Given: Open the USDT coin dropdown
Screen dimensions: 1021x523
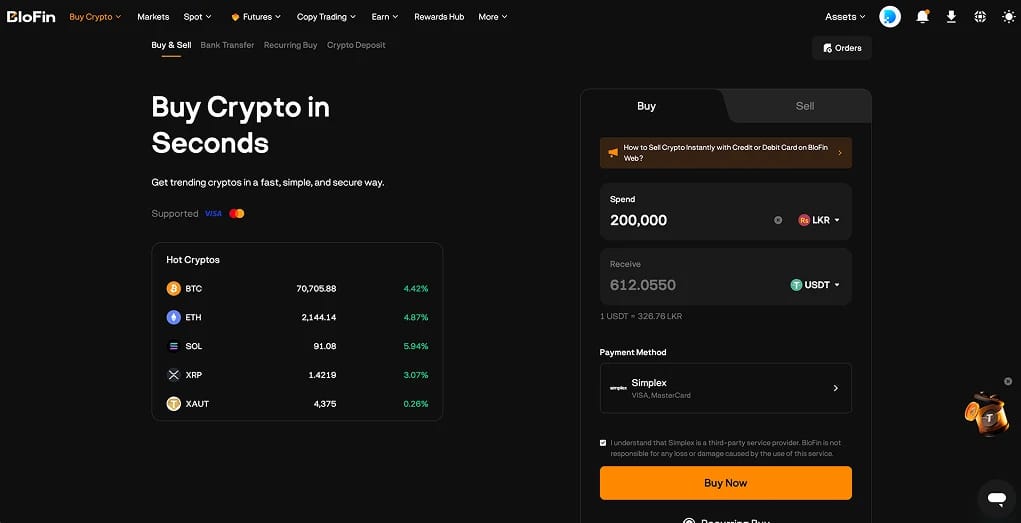Looking at the screenshot, I should click(x=815, y=285).
